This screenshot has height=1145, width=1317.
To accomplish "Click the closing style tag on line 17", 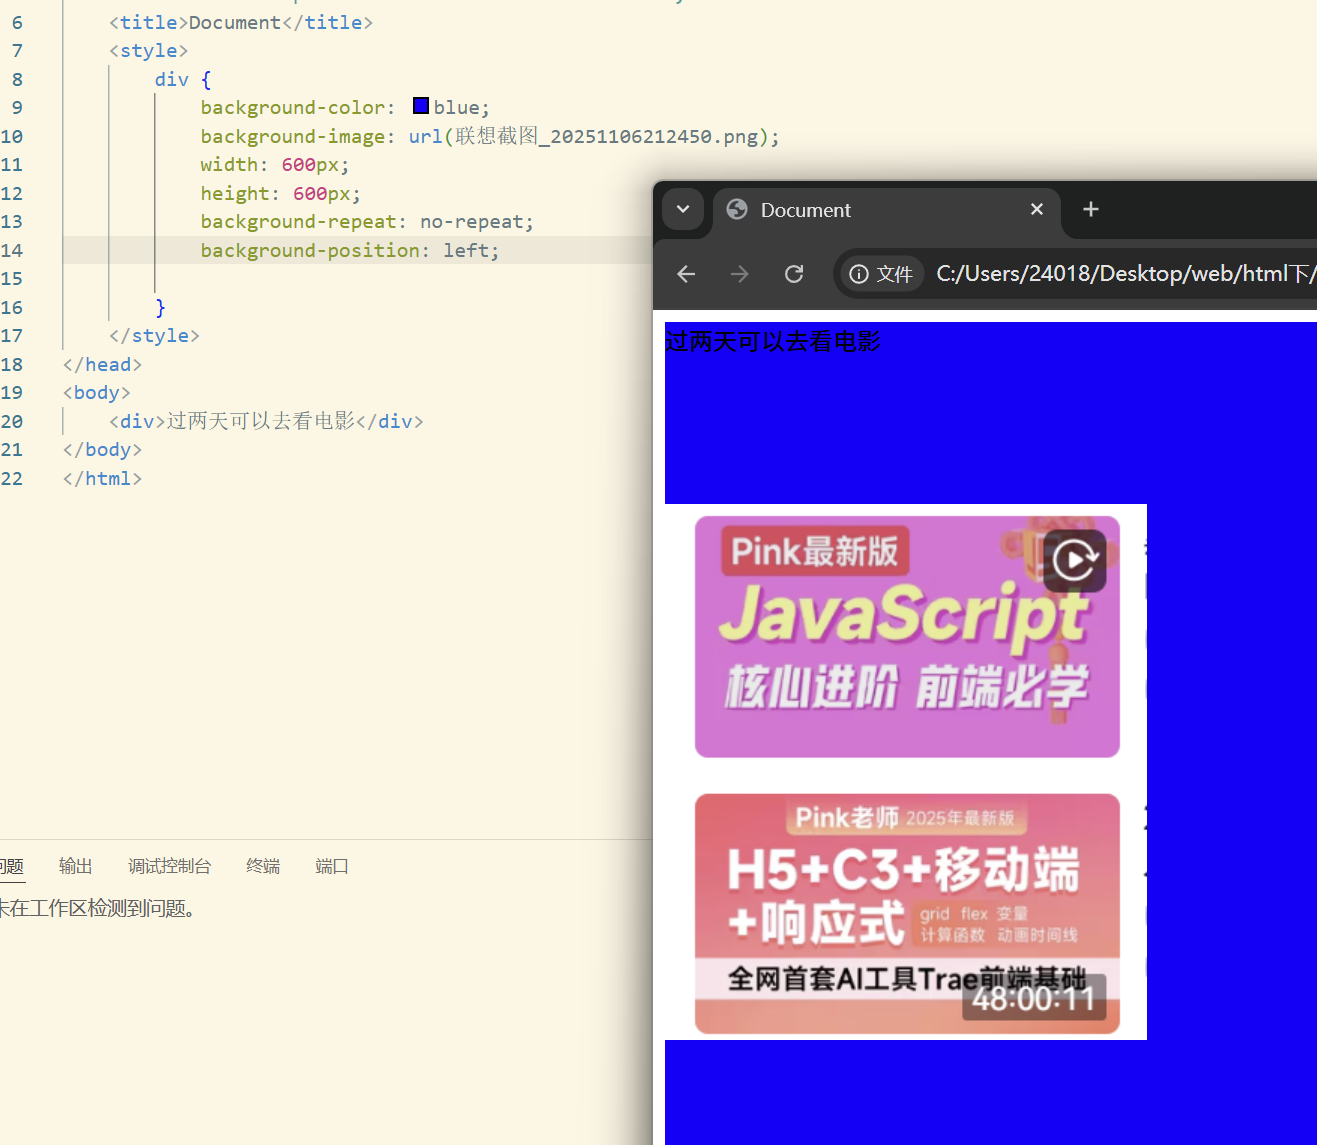I will click(x=154, y=335).
